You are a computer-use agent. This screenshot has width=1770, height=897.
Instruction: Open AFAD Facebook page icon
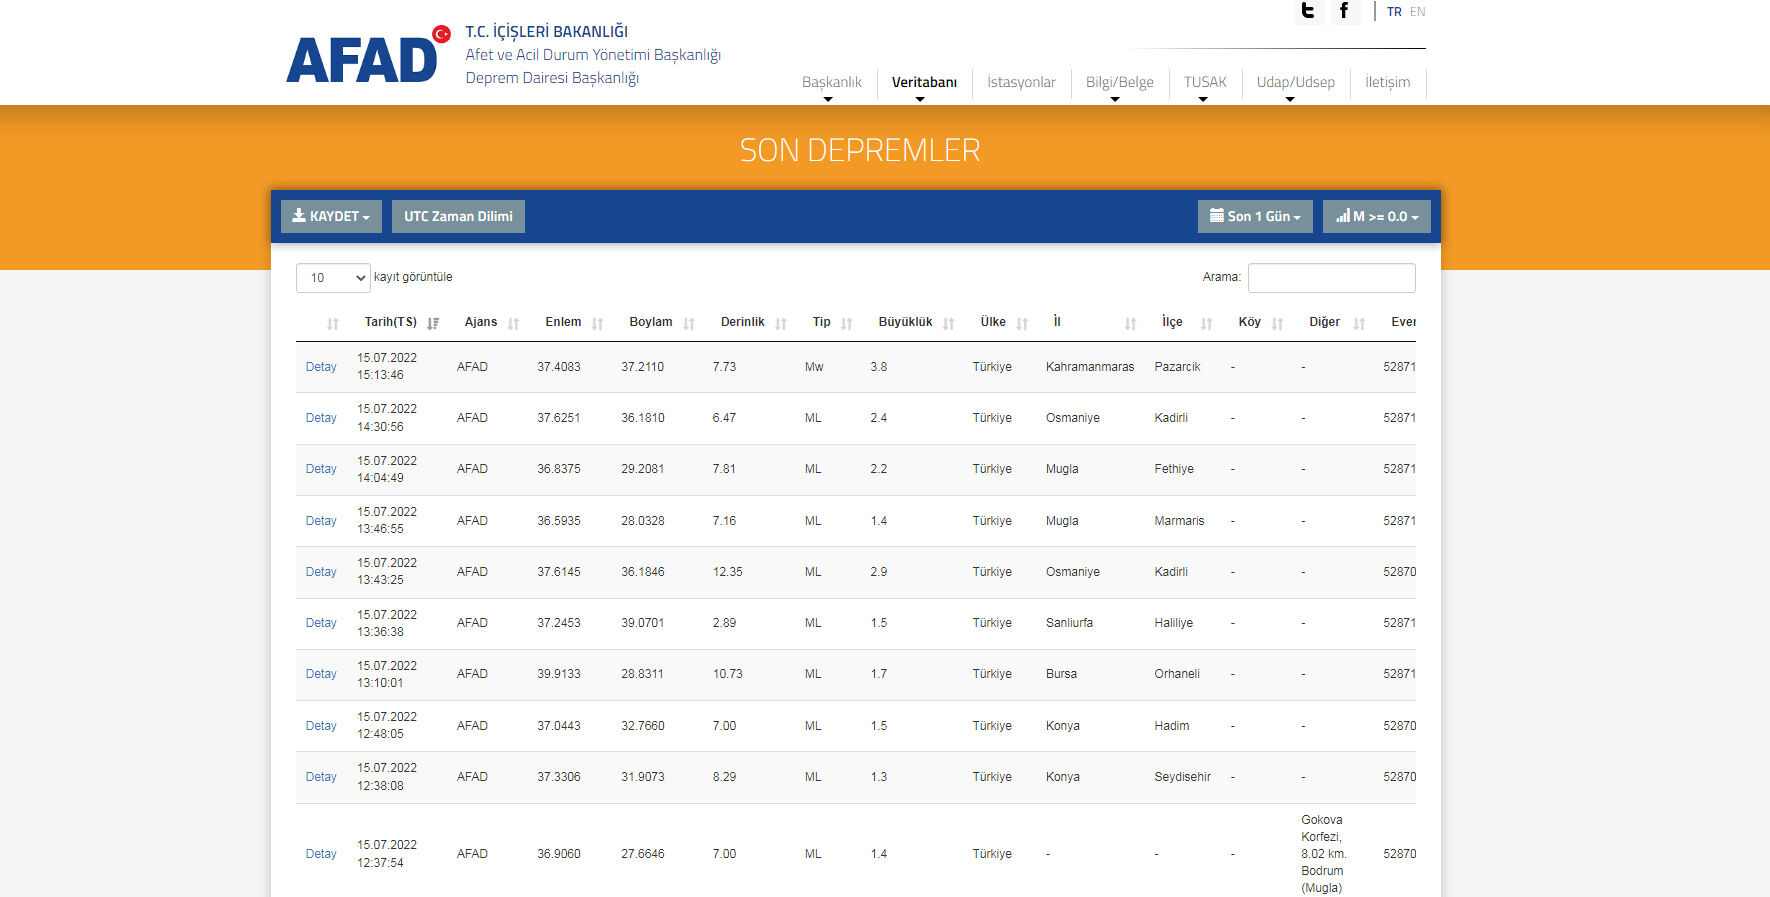point(1344,11)
